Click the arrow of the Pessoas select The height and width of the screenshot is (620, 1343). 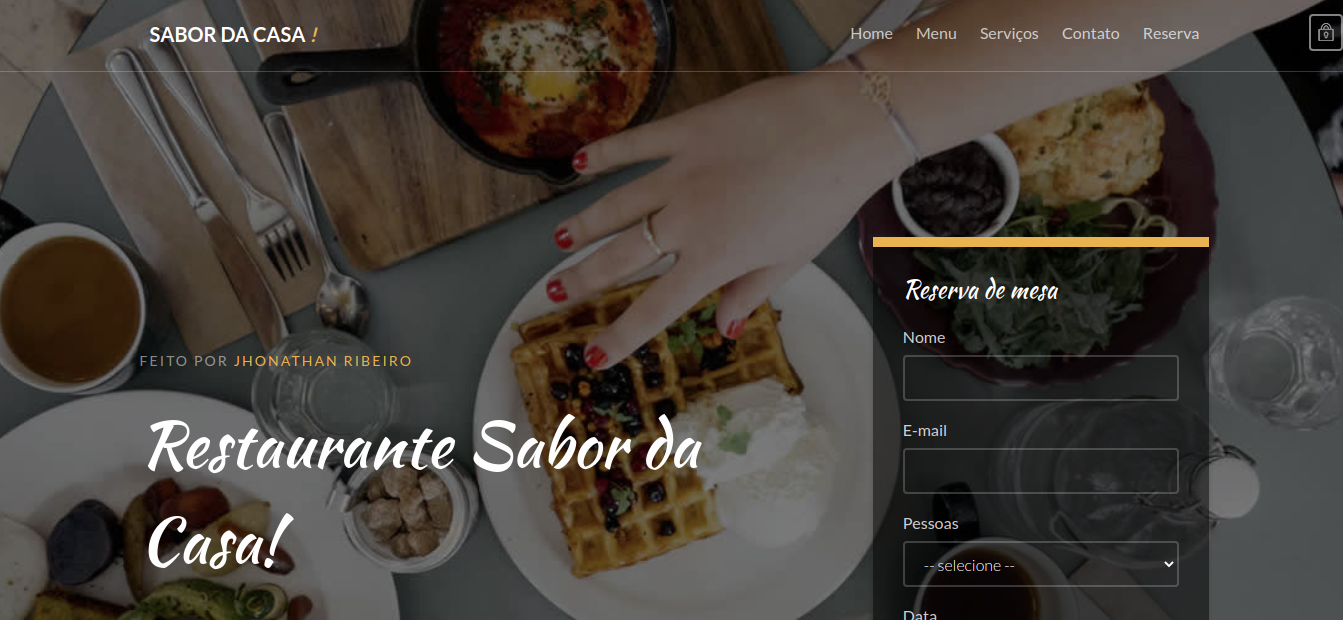pos(1168,564)
